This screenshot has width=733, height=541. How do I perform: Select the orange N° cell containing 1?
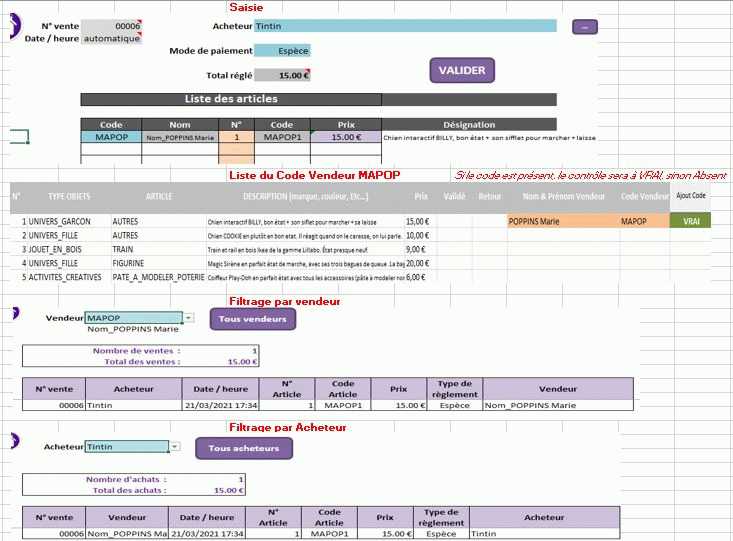237,137
